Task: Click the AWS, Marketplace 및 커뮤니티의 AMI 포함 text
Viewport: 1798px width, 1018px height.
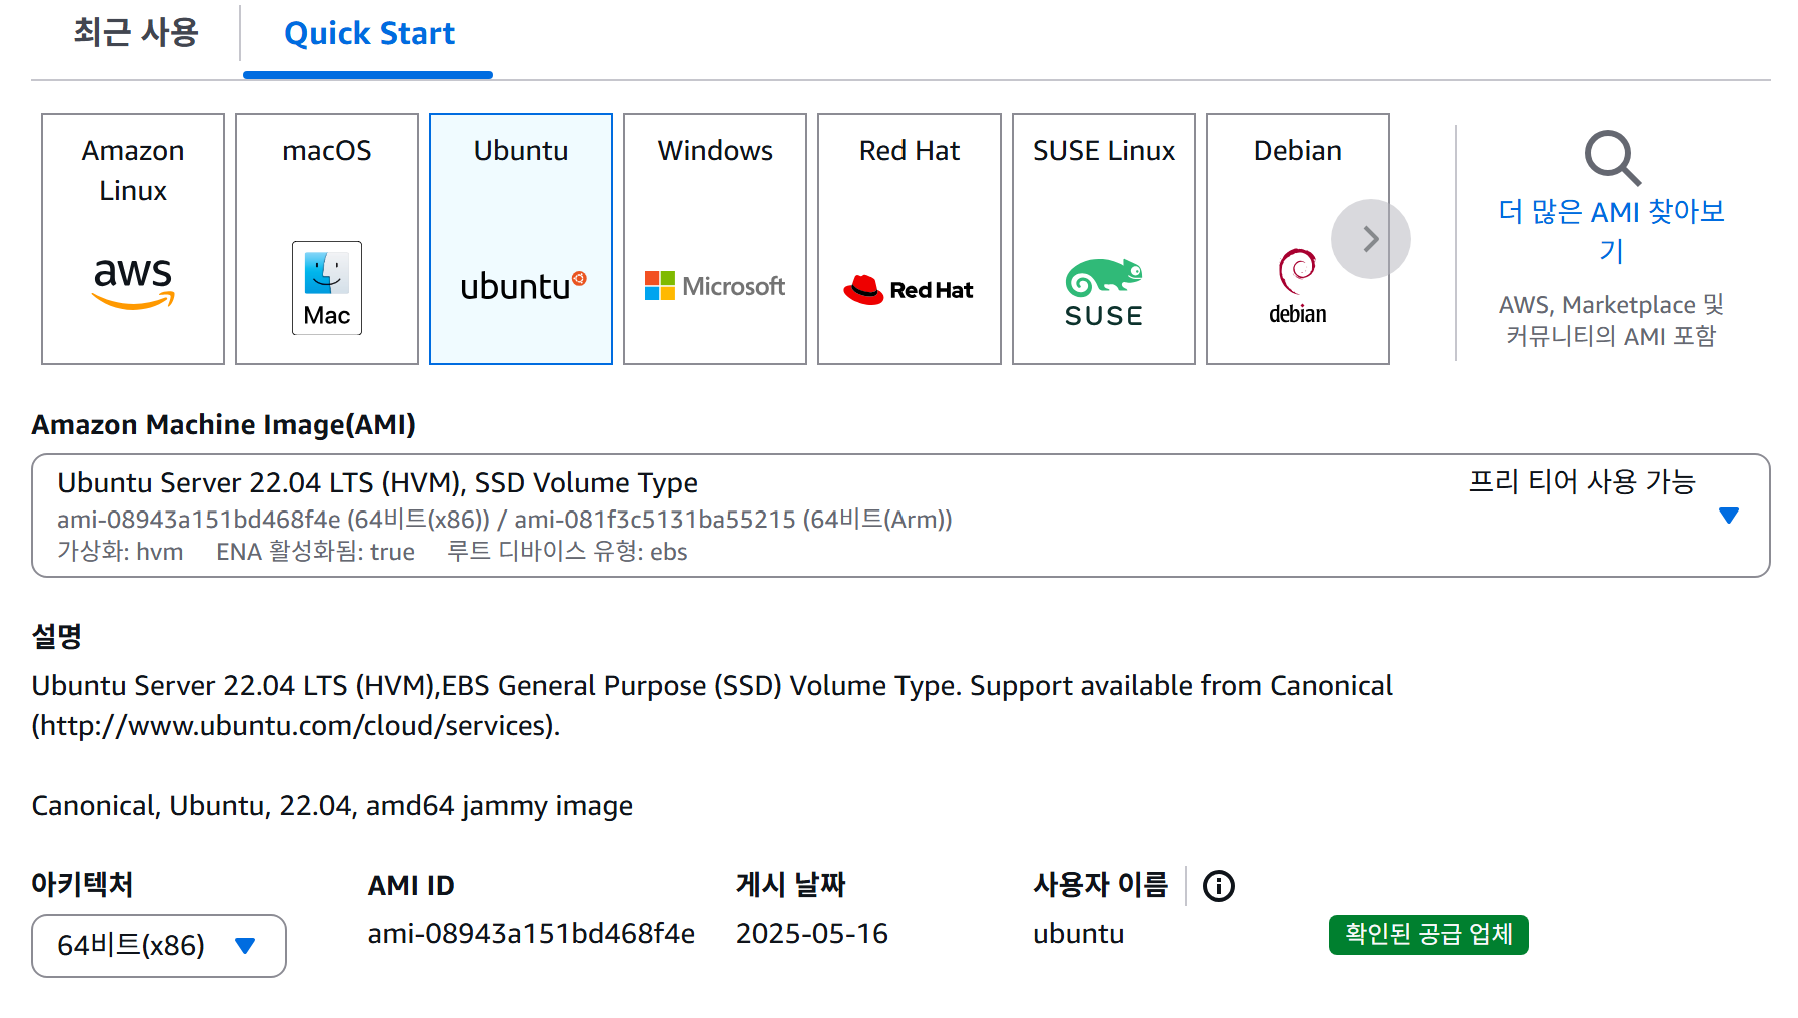Action: (x=1611, y=320)
